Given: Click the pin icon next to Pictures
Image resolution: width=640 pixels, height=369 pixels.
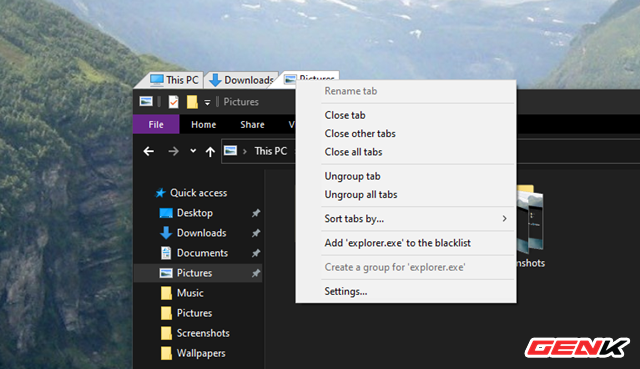Looking at the screenshot, I should click(x=256, y=273).
